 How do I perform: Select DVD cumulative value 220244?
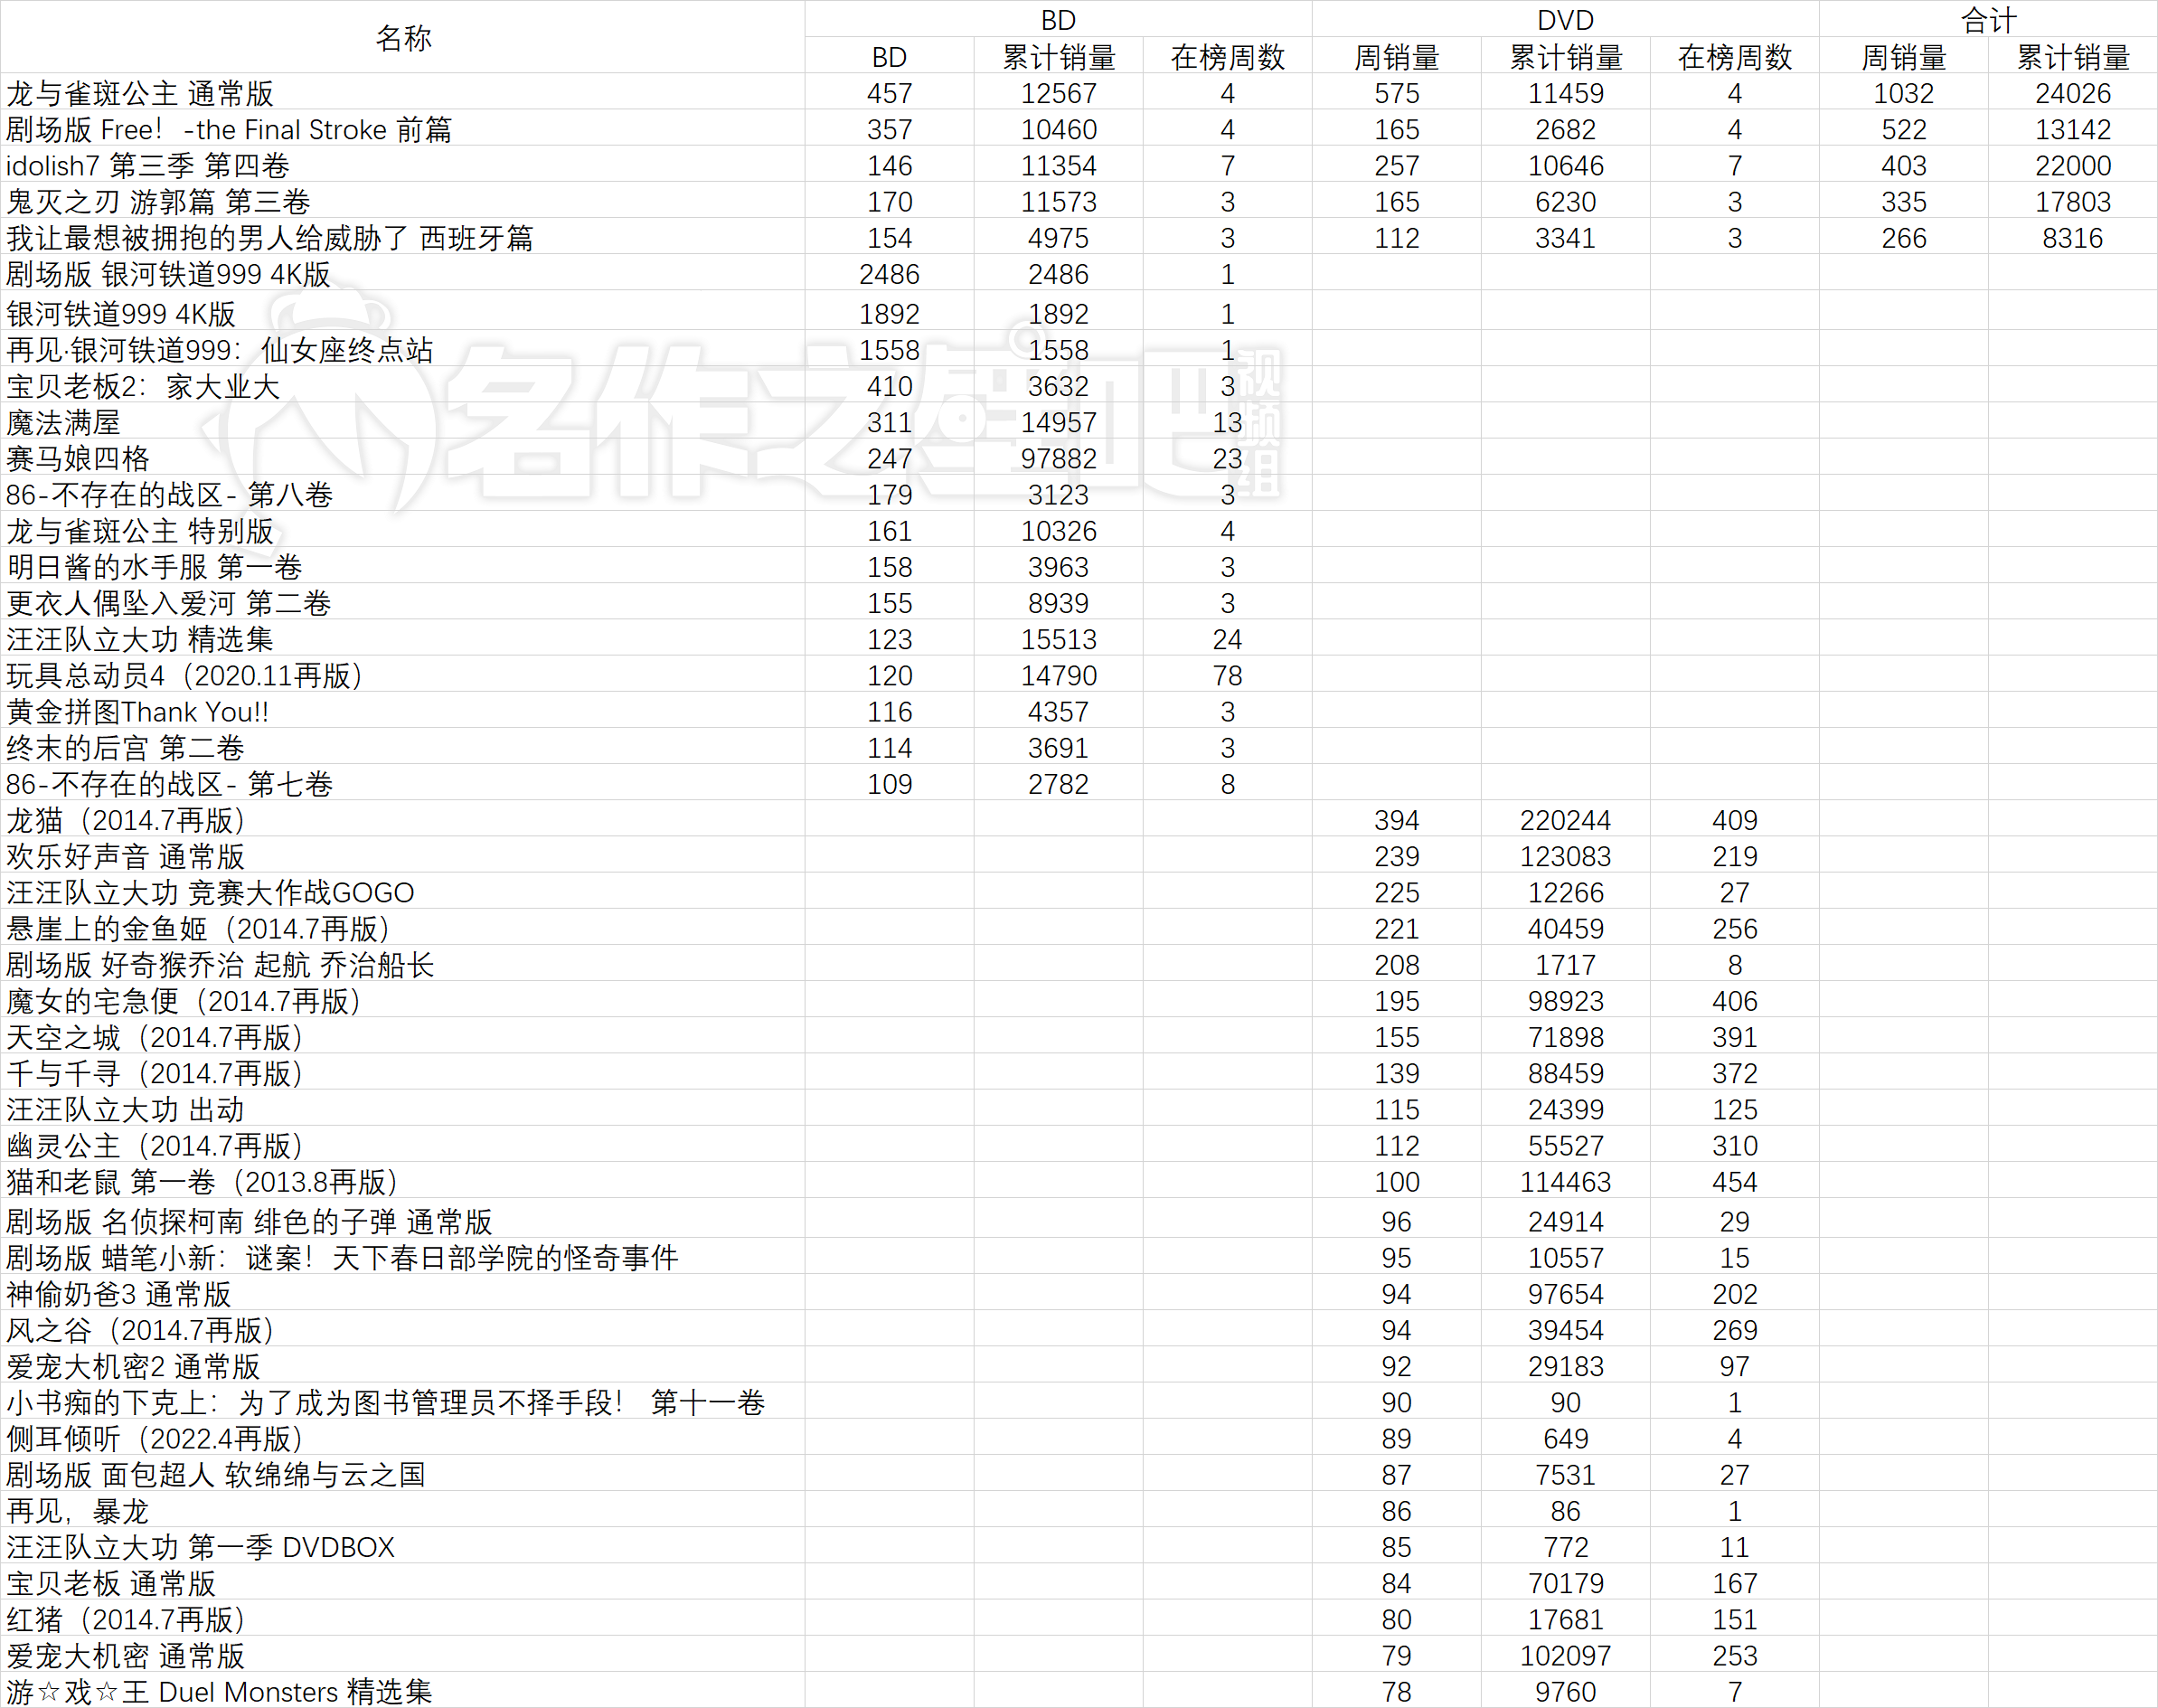tap(1565, 820)
